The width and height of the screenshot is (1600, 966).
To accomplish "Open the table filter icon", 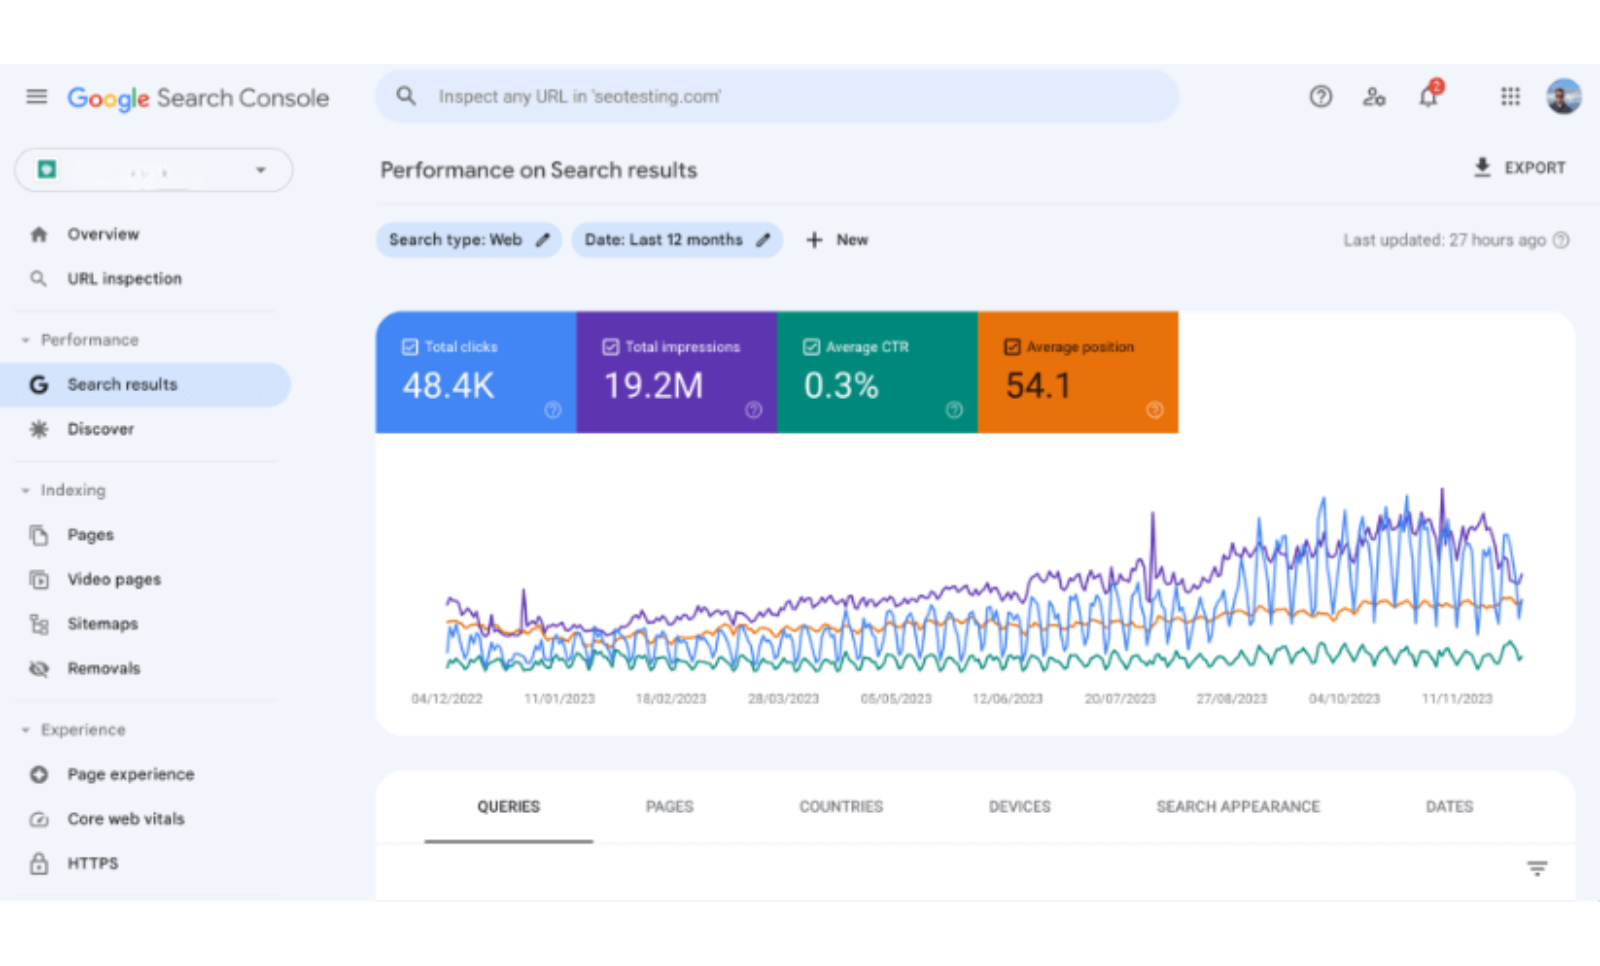I will coord(1537,869).
